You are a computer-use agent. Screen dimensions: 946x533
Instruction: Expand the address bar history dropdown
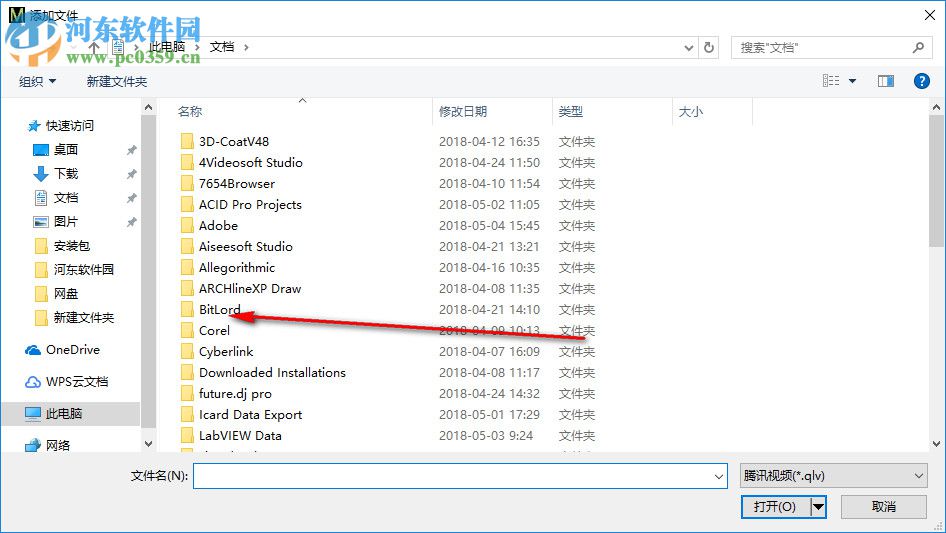click(x=688, y=47)
